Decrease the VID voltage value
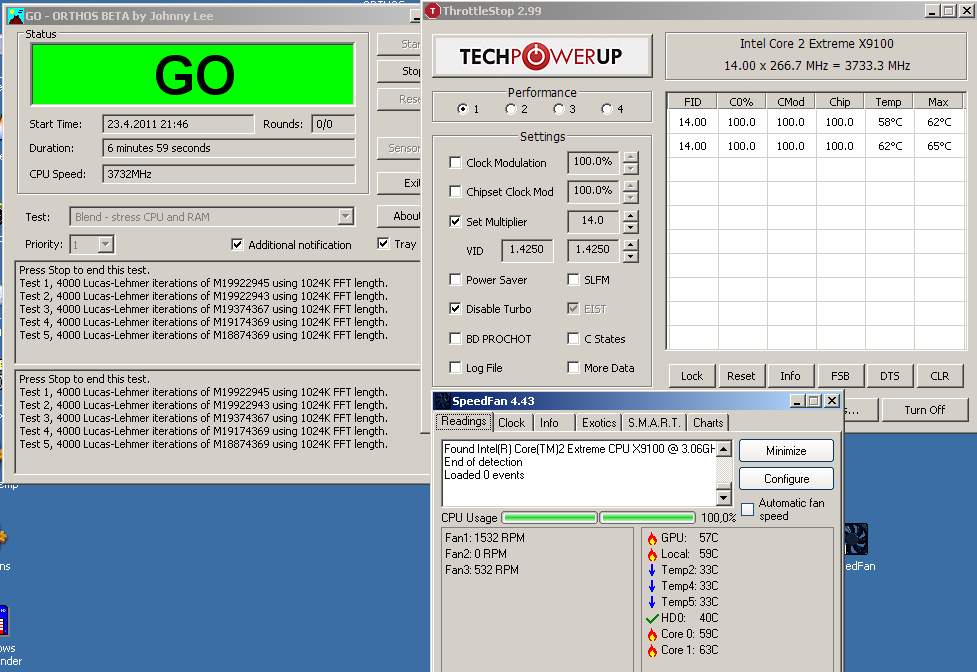 pyautogui.click(x=631, y=256)
